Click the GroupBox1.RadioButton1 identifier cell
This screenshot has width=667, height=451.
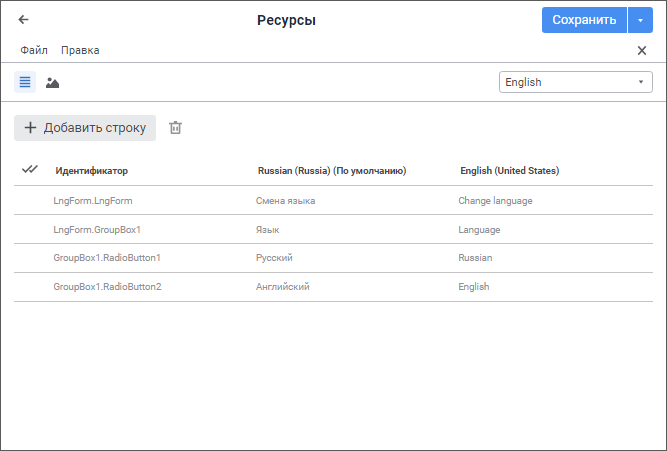(107, 258)
